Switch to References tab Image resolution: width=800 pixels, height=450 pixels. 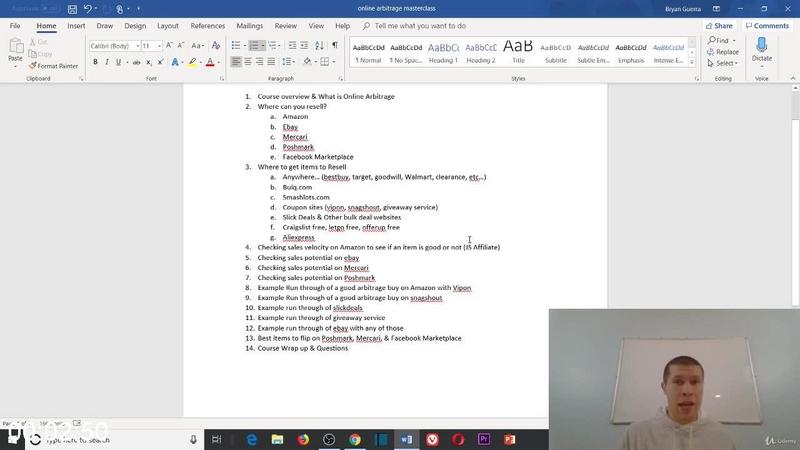click(207, 26)
